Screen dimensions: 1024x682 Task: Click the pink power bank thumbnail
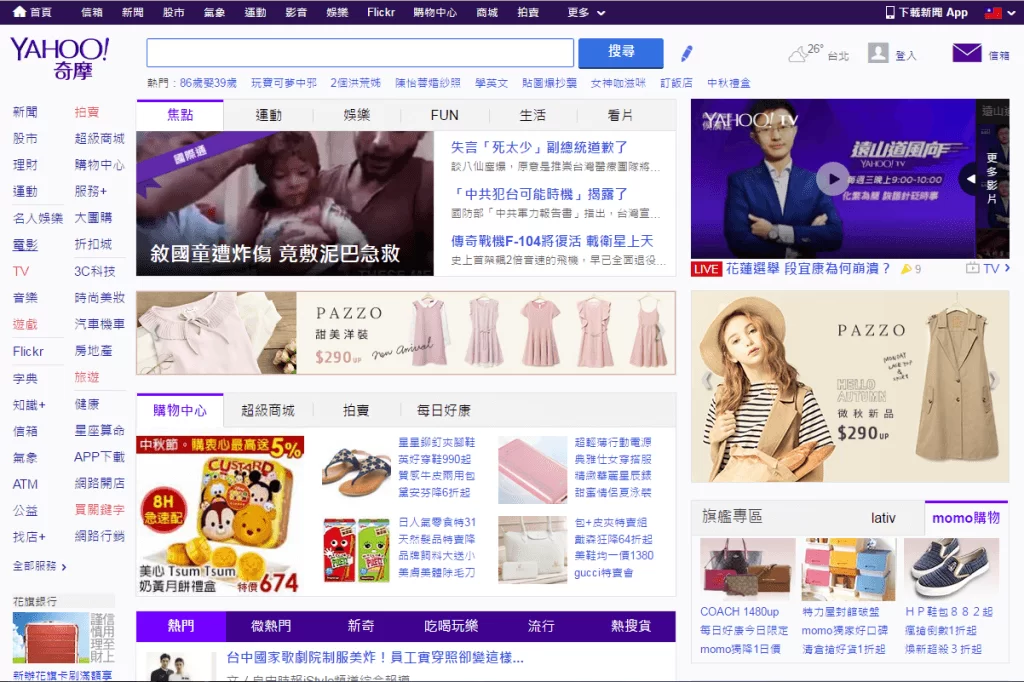[532, 470]
